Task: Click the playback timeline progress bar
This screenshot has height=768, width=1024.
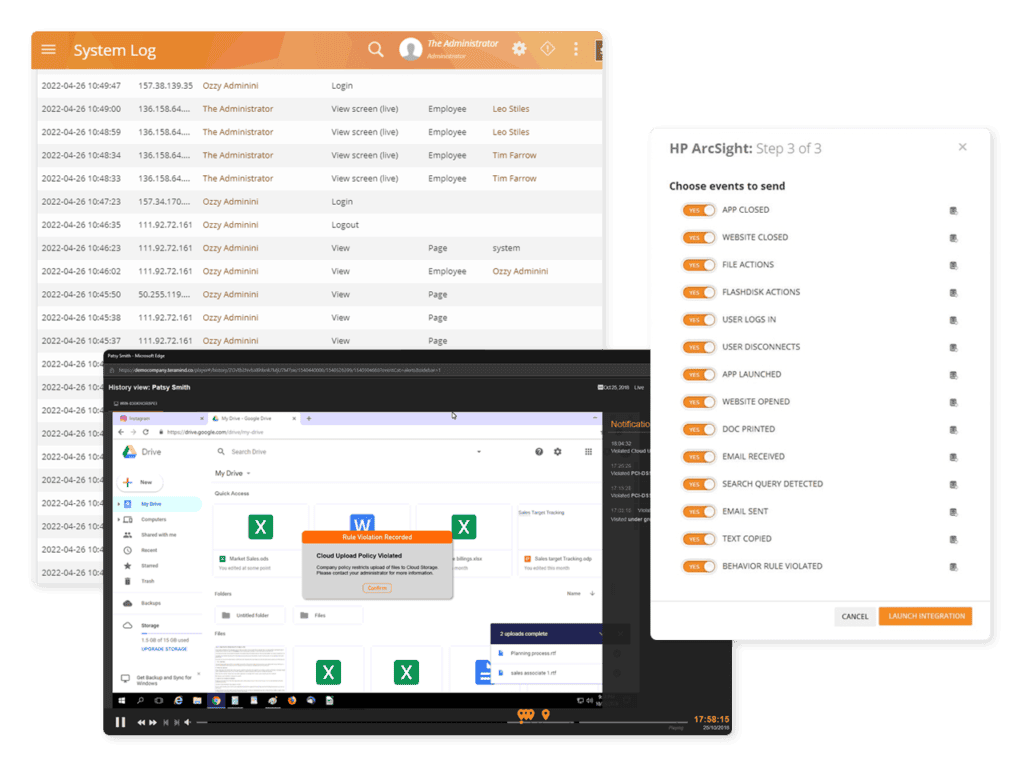Action: 441,722
